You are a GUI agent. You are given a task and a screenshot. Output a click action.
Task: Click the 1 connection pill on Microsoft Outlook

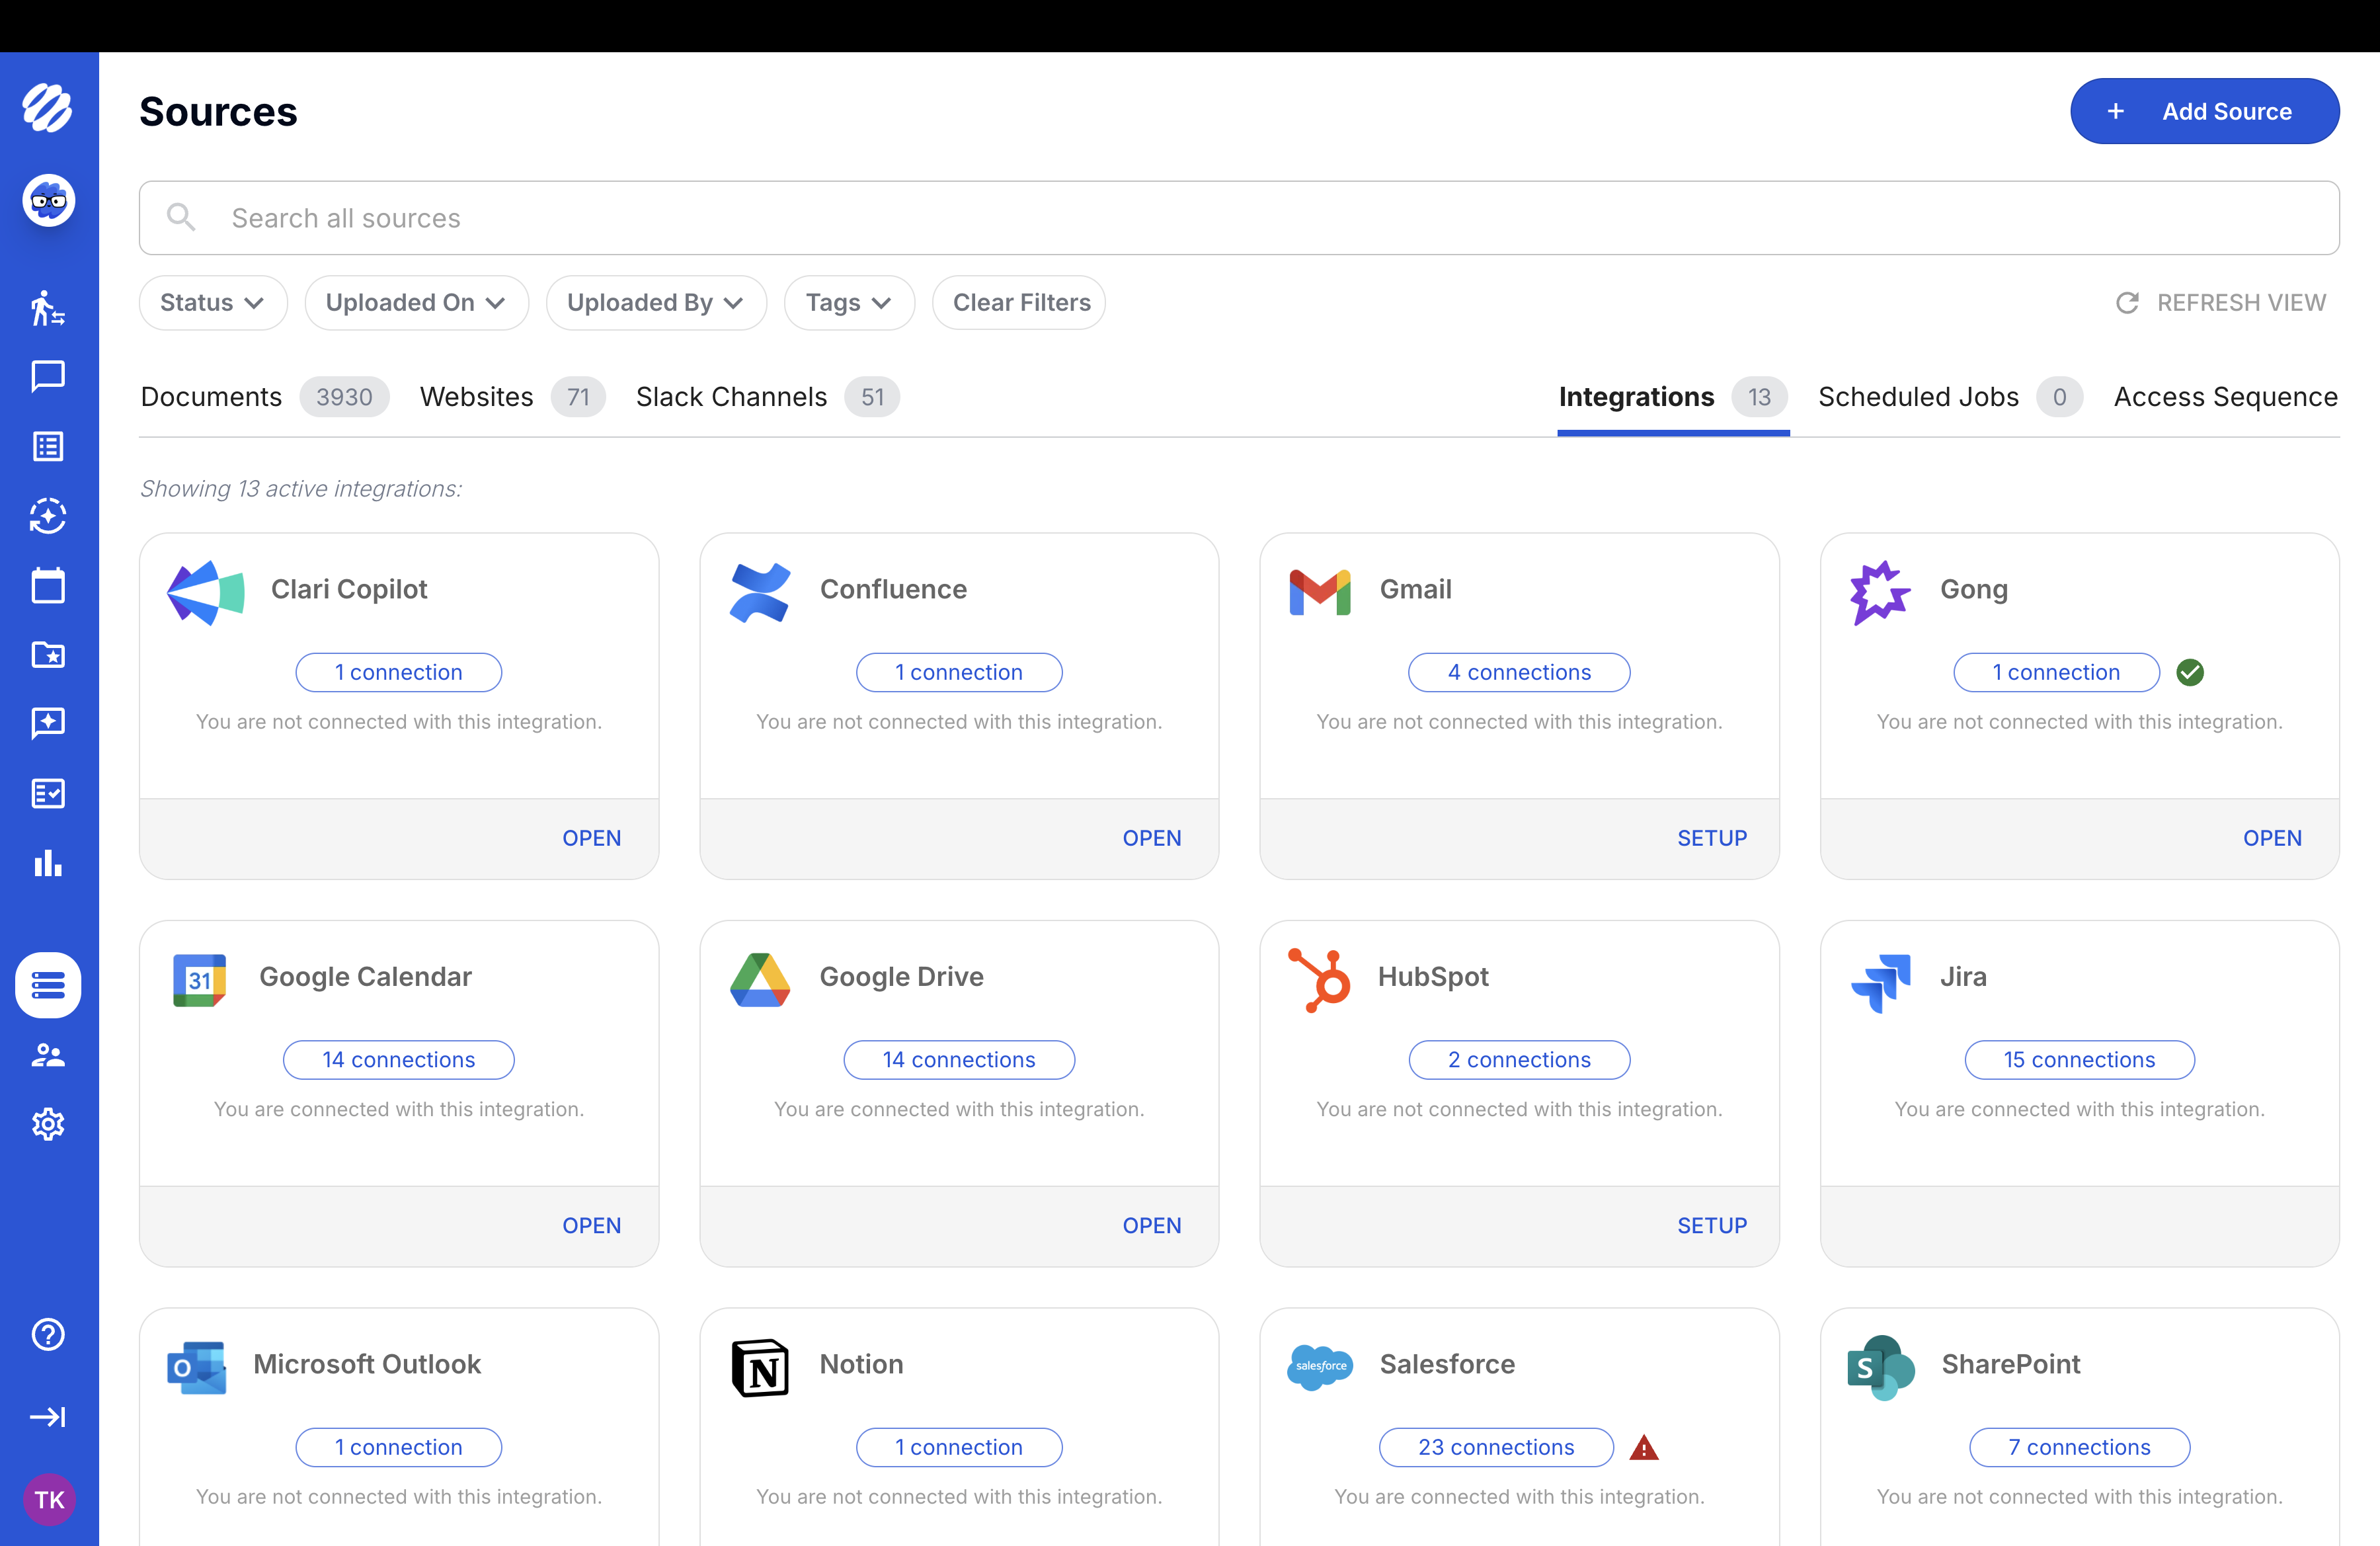coord(399,1447)
